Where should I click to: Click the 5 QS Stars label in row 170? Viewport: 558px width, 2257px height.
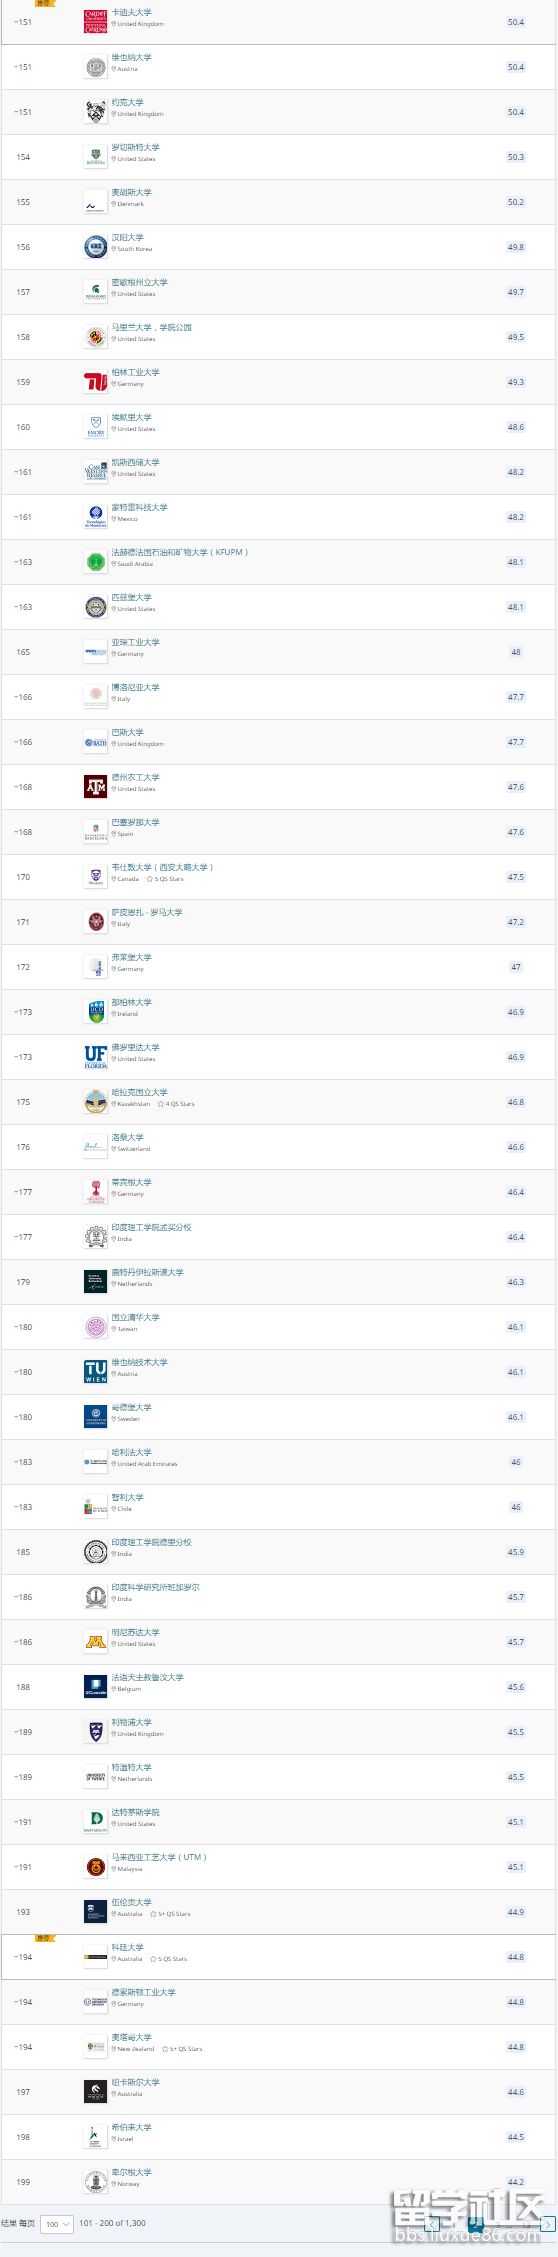click(x=165, y=879)
